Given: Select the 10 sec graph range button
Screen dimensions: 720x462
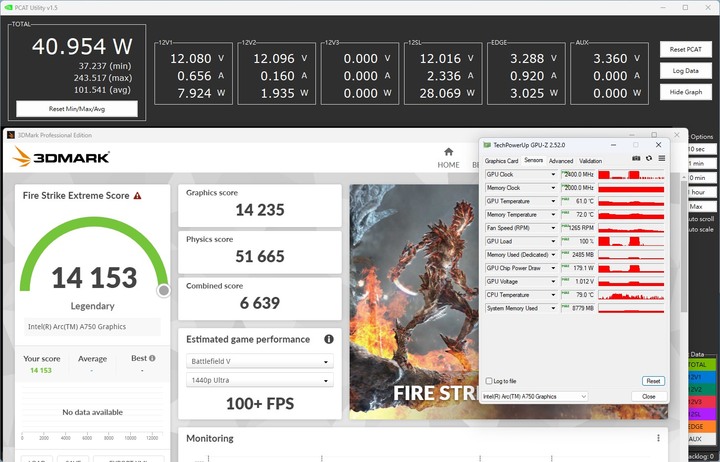Looking at the screenshot, I should pos(701,149).
